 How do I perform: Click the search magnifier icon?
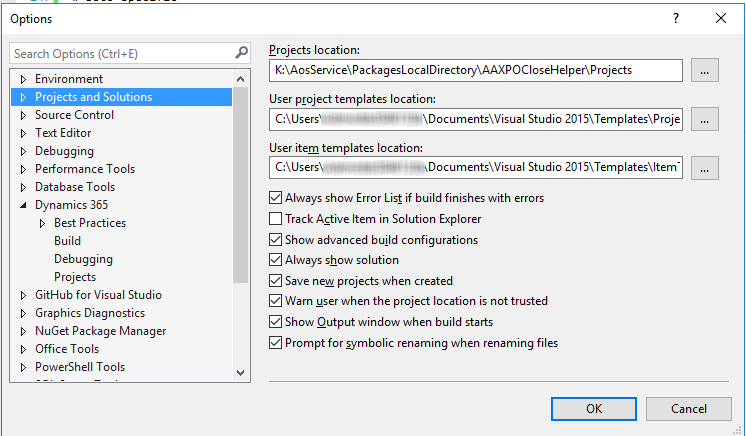[241, 53]
